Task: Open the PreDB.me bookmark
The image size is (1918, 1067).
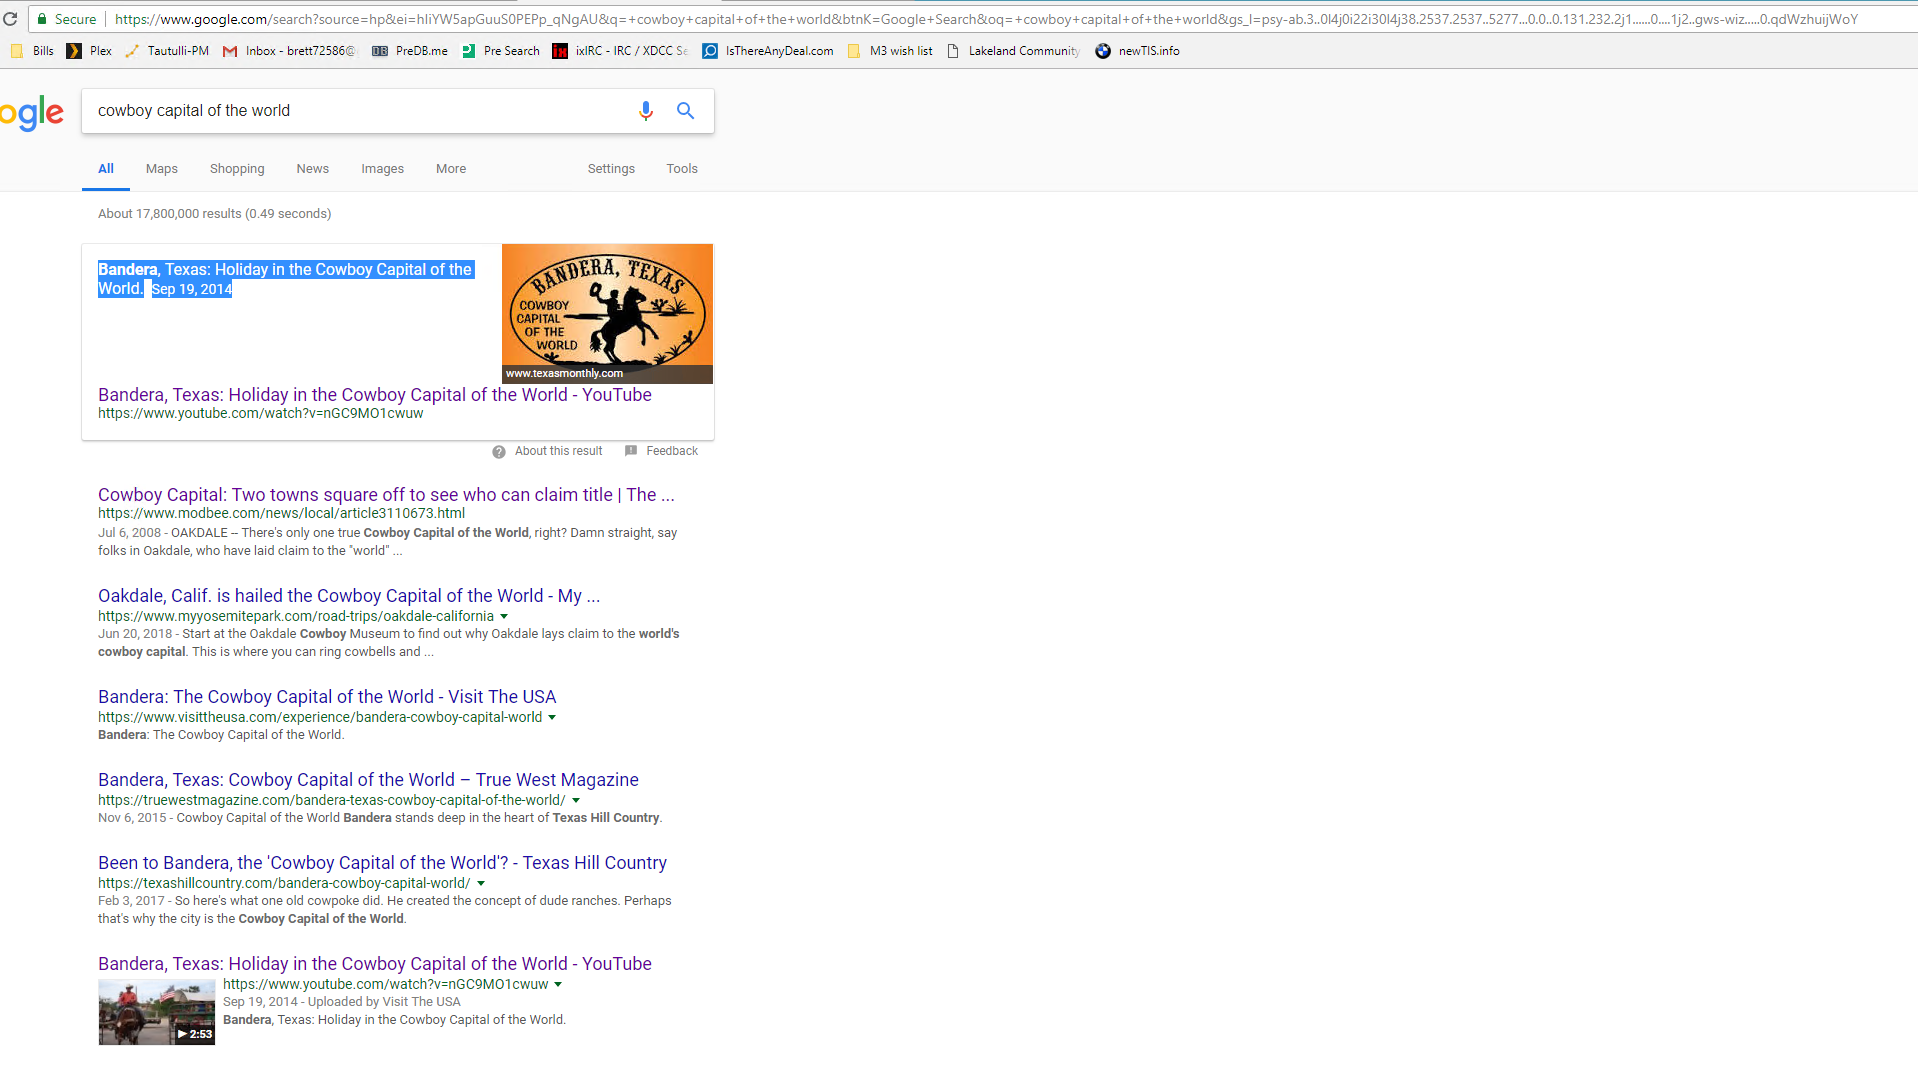Action: 410,51
